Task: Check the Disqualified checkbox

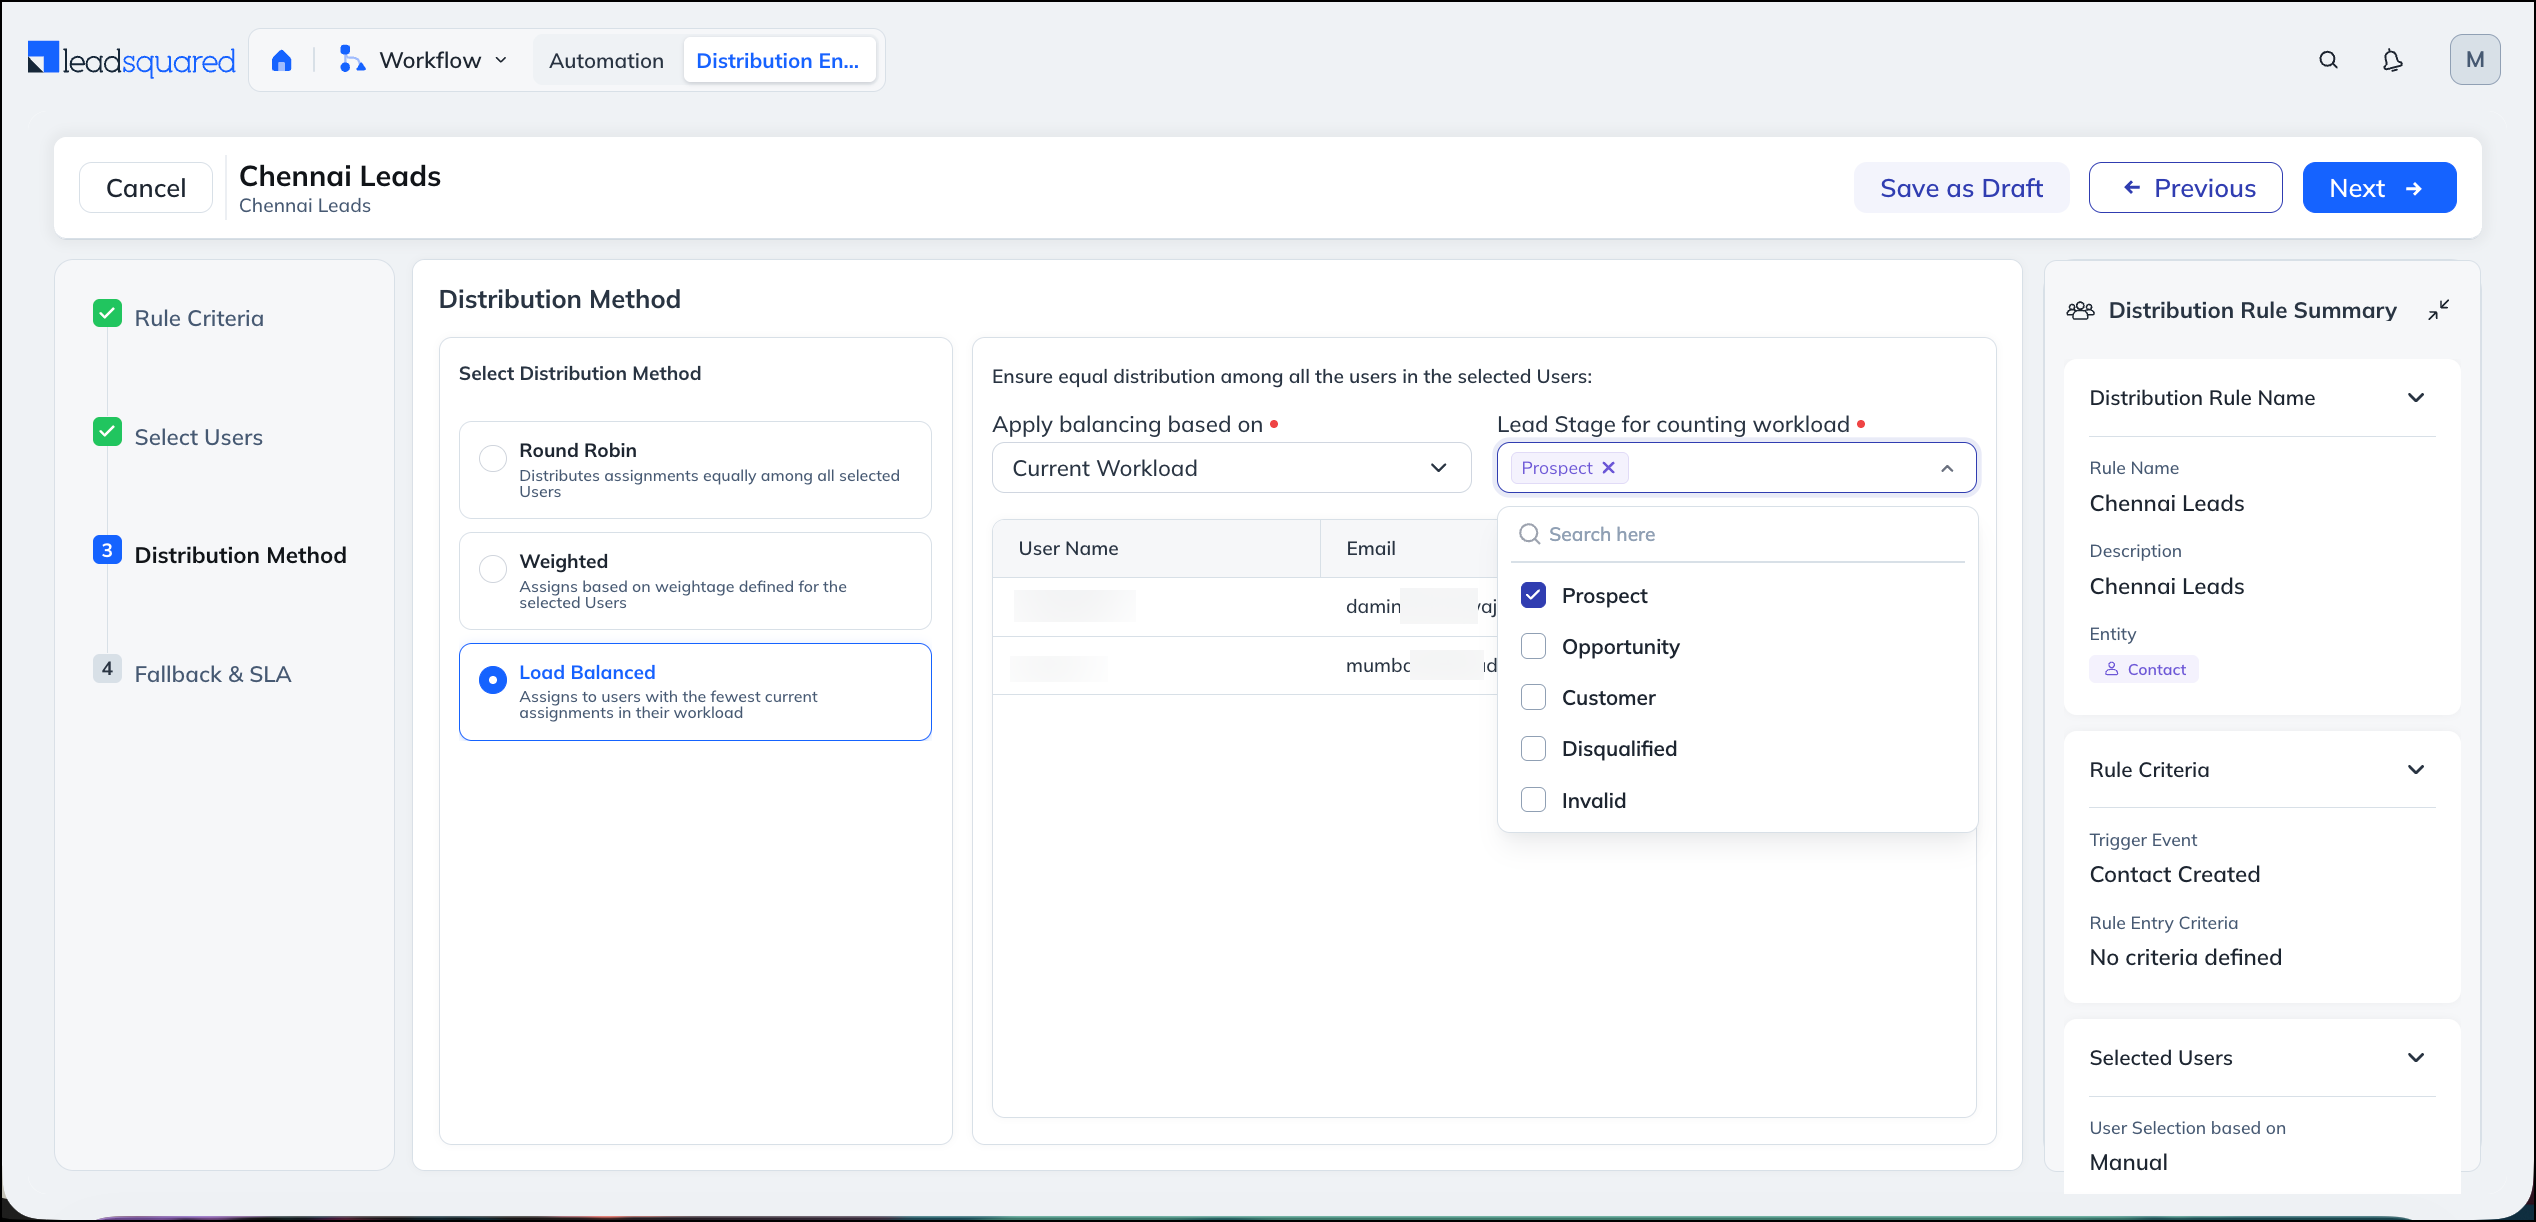Action: [1533, 748]
